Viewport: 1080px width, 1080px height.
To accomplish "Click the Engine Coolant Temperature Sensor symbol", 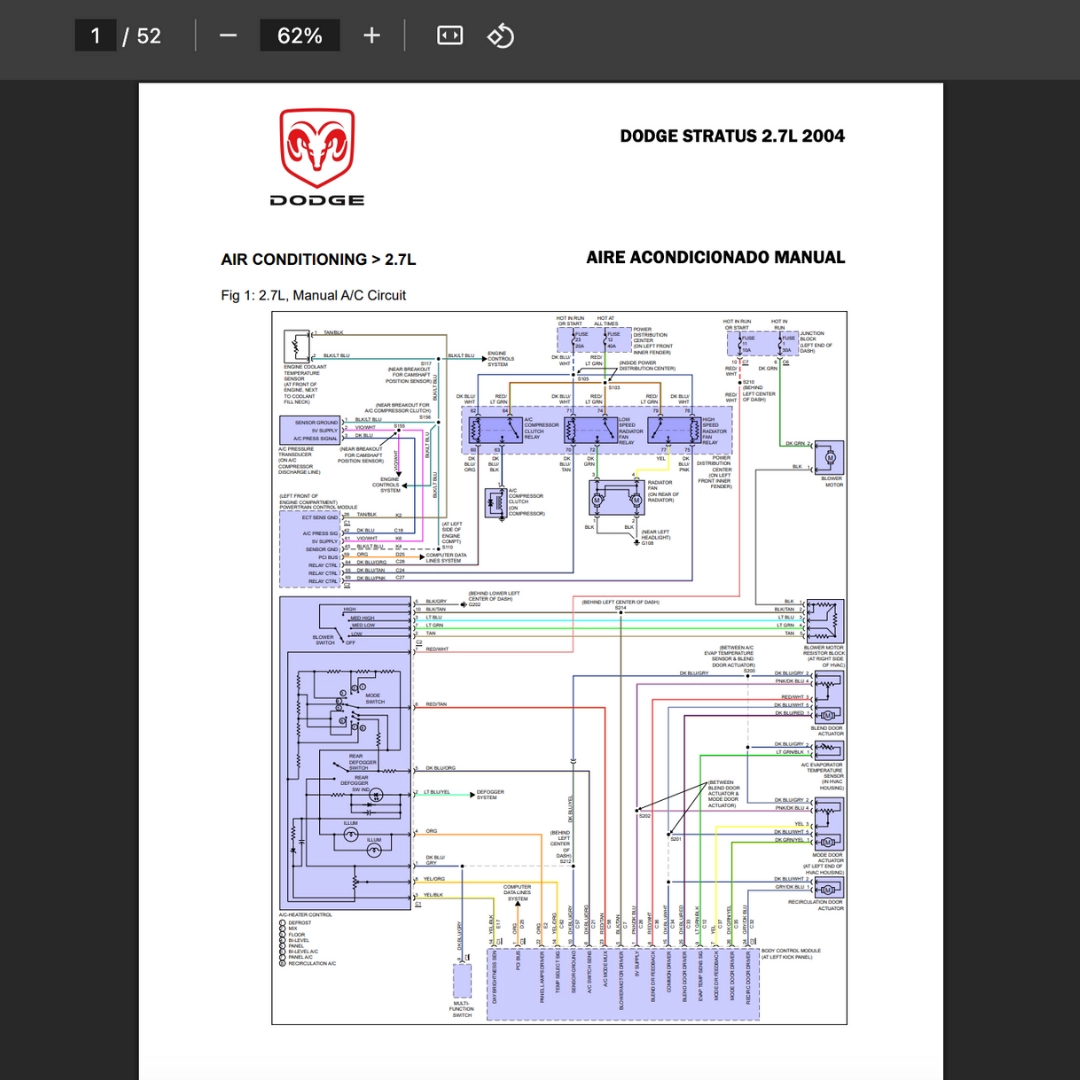I will point(297,346).
